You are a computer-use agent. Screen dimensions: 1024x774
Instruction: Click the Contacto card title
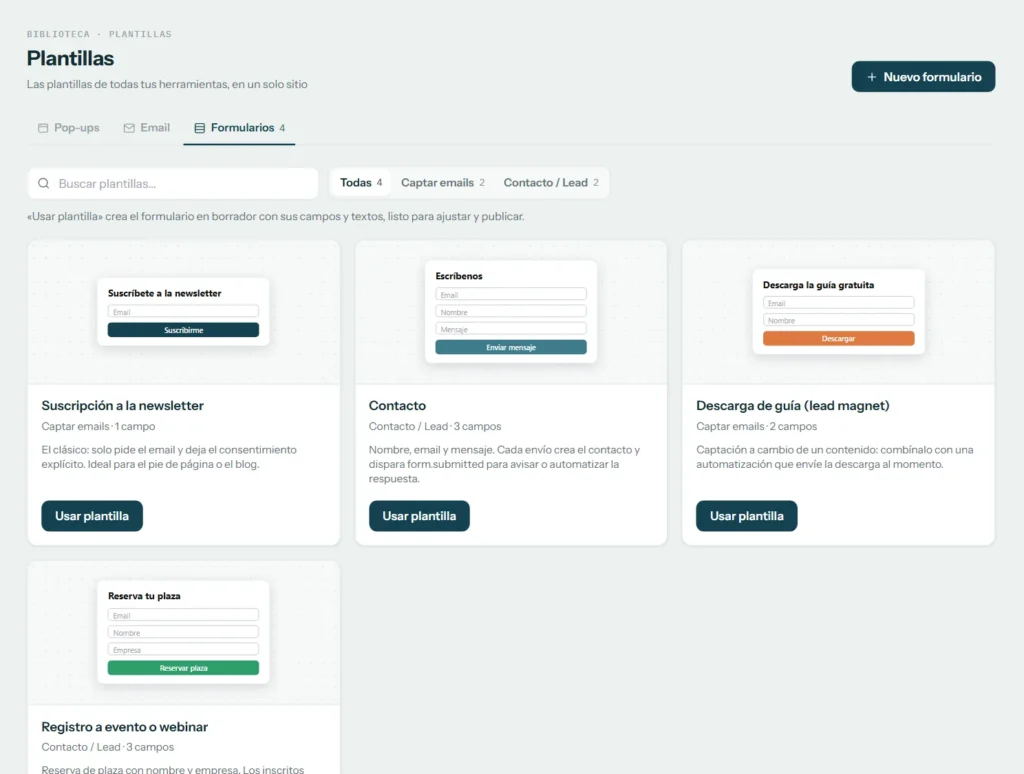[397, 406]
